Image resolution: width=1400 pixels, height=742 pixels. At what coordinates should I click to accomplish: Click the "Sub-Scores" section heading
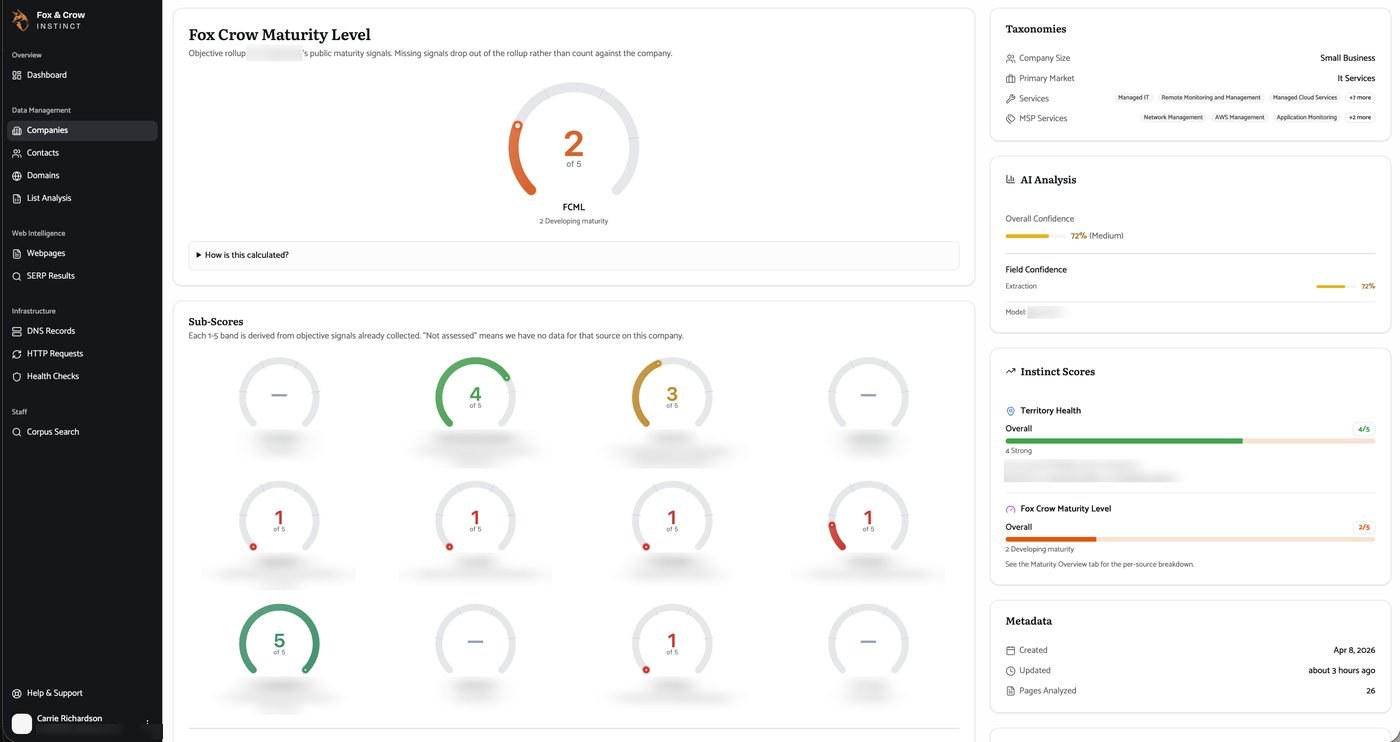216,322
